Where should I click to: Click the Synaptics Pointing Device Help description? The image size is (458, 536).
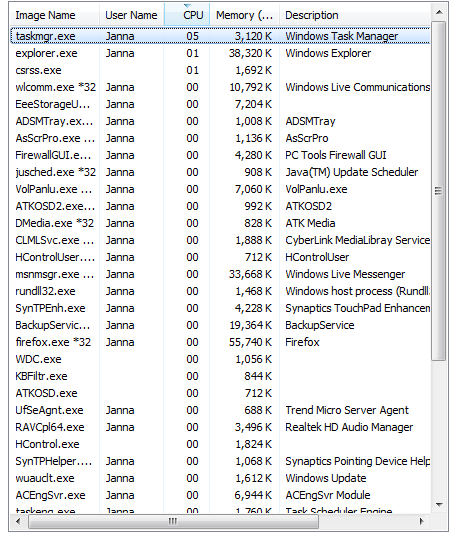pos(358,461)
